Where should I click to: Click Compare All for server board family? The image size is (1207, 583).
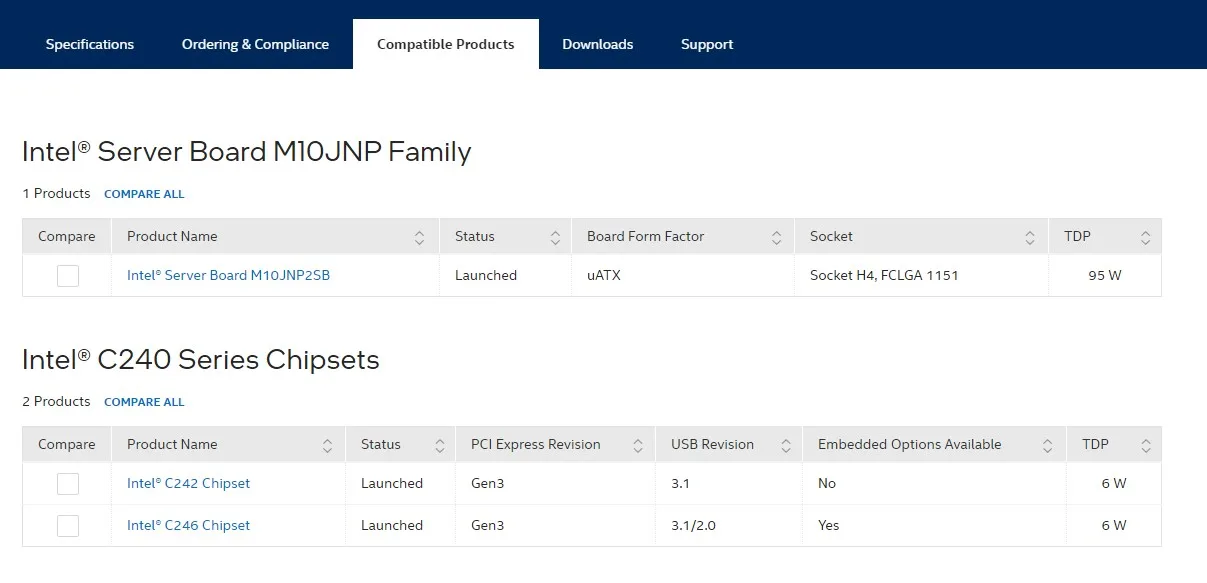coord(144,194)
